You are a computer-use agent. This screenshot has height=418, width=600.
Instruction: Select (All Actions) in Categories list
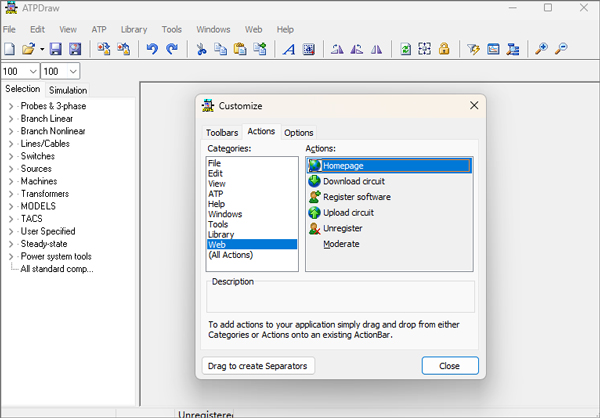231,255
